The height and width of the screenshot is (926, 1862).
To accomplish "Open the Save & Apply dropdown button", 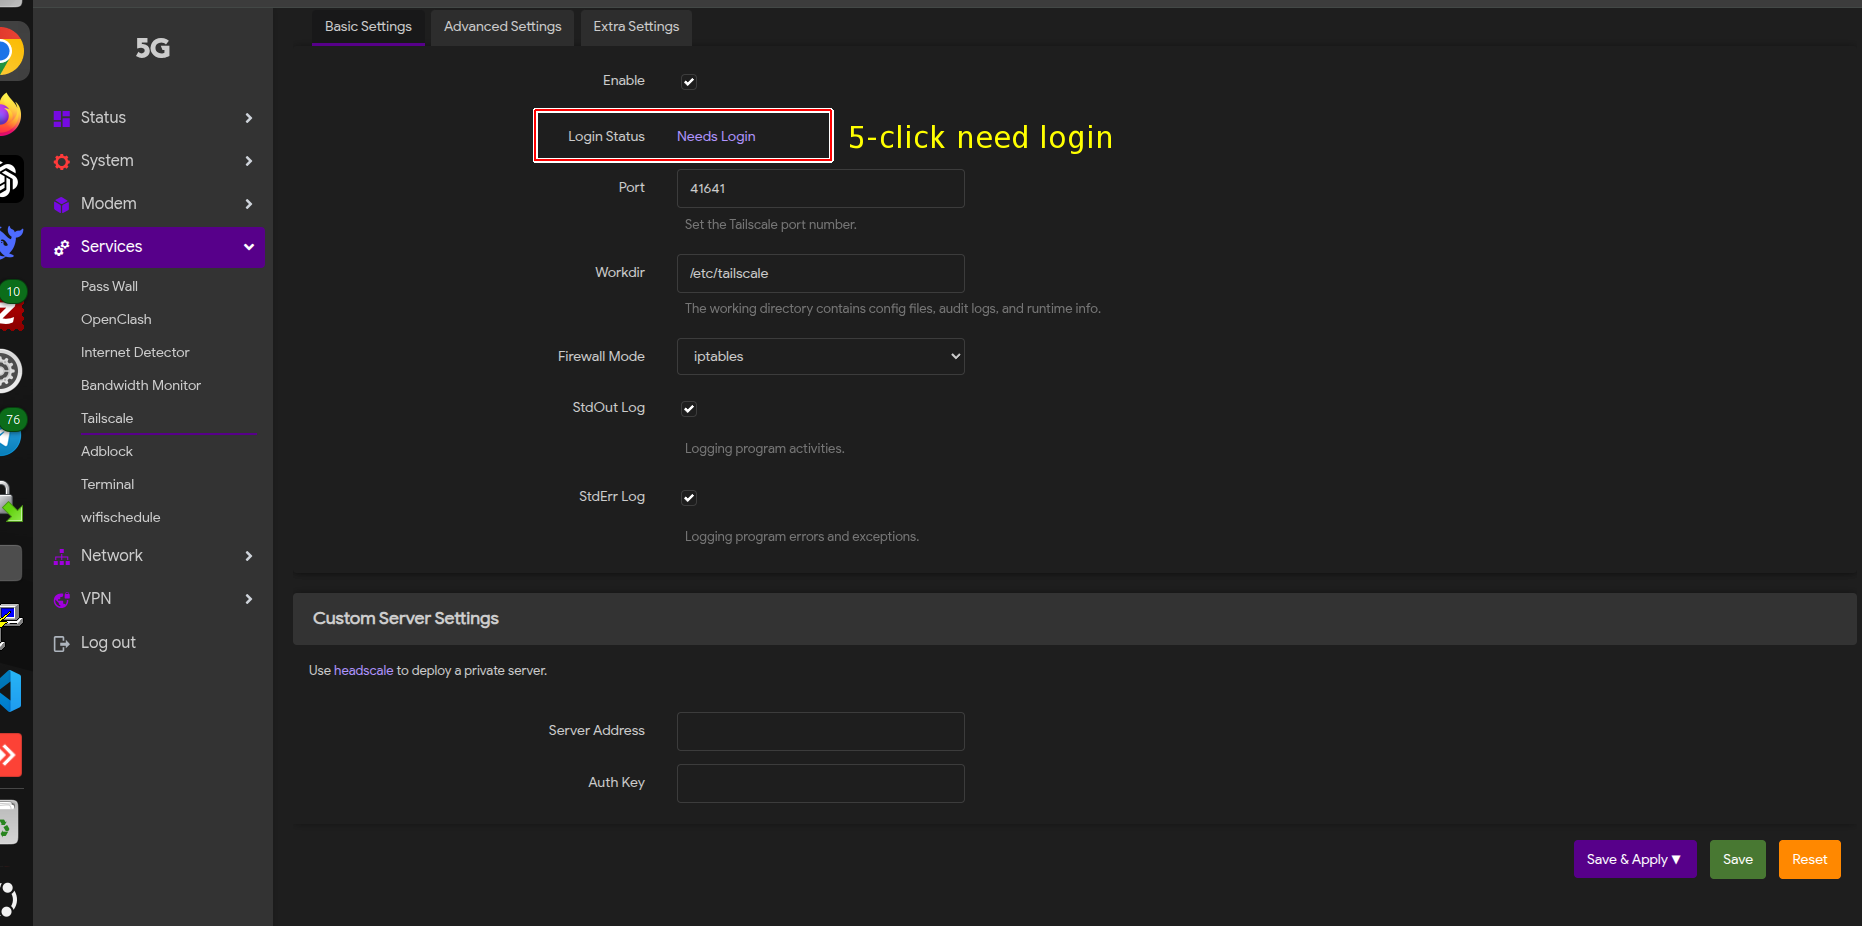I will point(1635,860).
